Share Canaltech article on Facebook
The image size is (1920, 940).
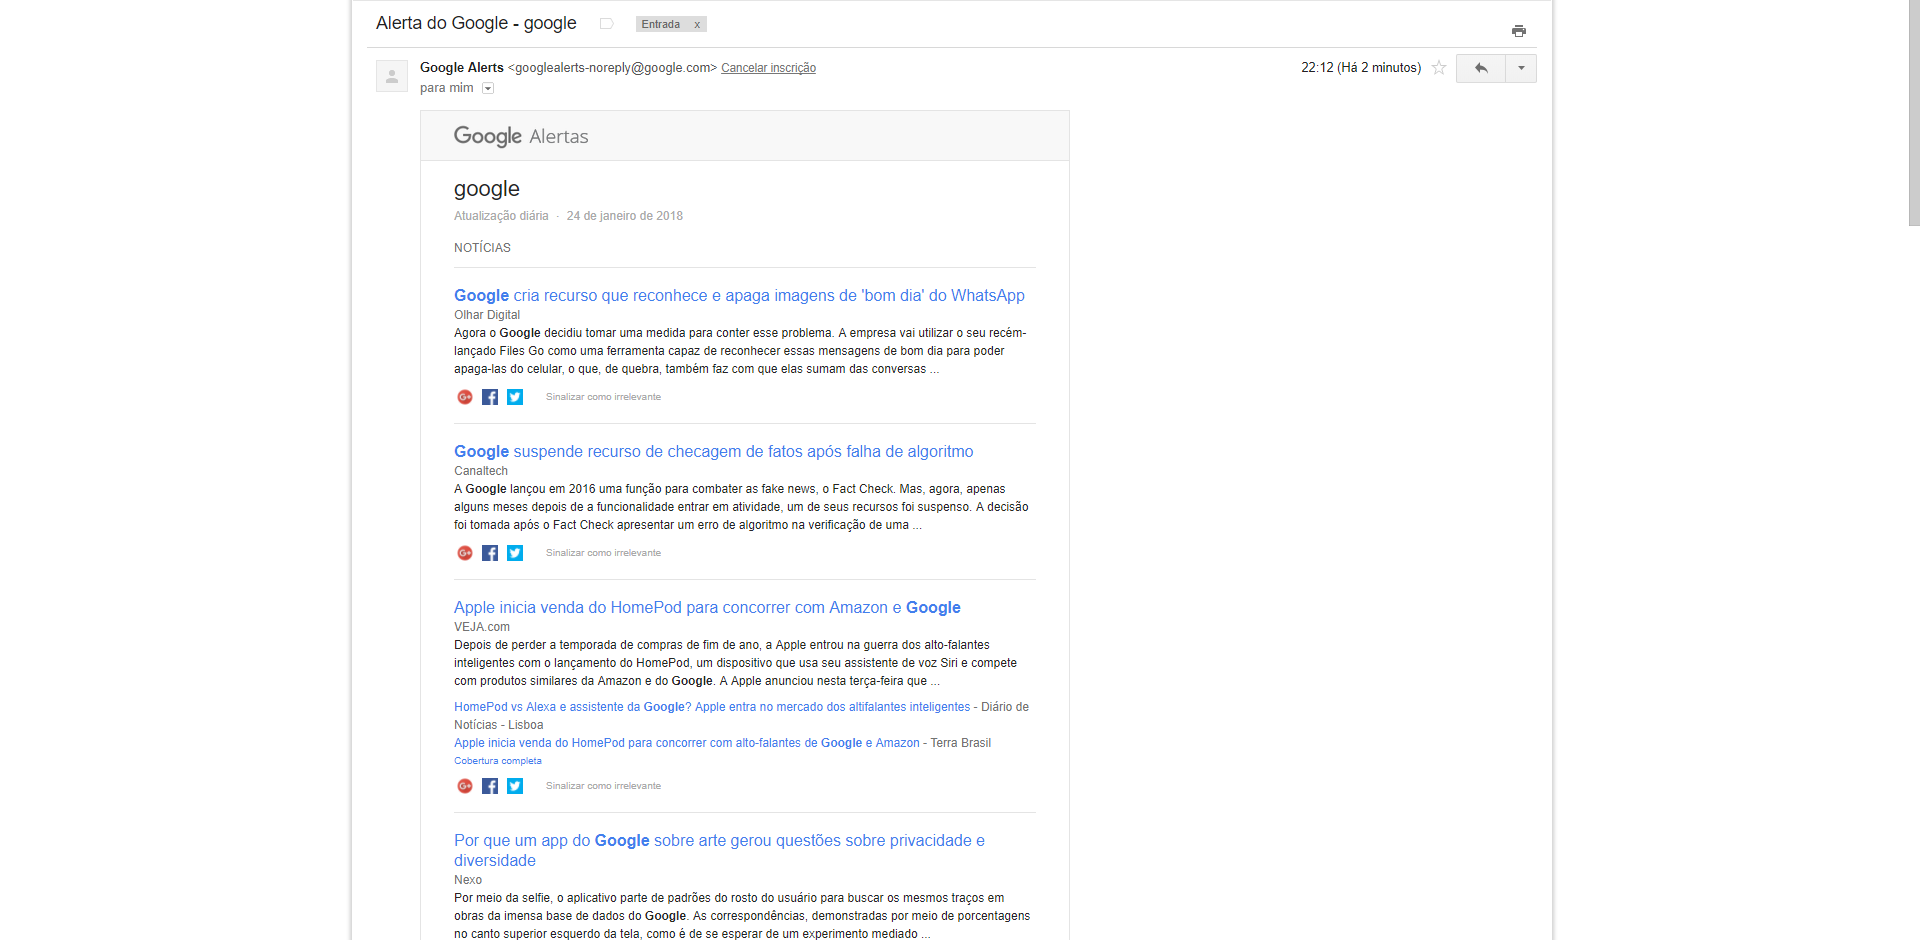point(490,553)
